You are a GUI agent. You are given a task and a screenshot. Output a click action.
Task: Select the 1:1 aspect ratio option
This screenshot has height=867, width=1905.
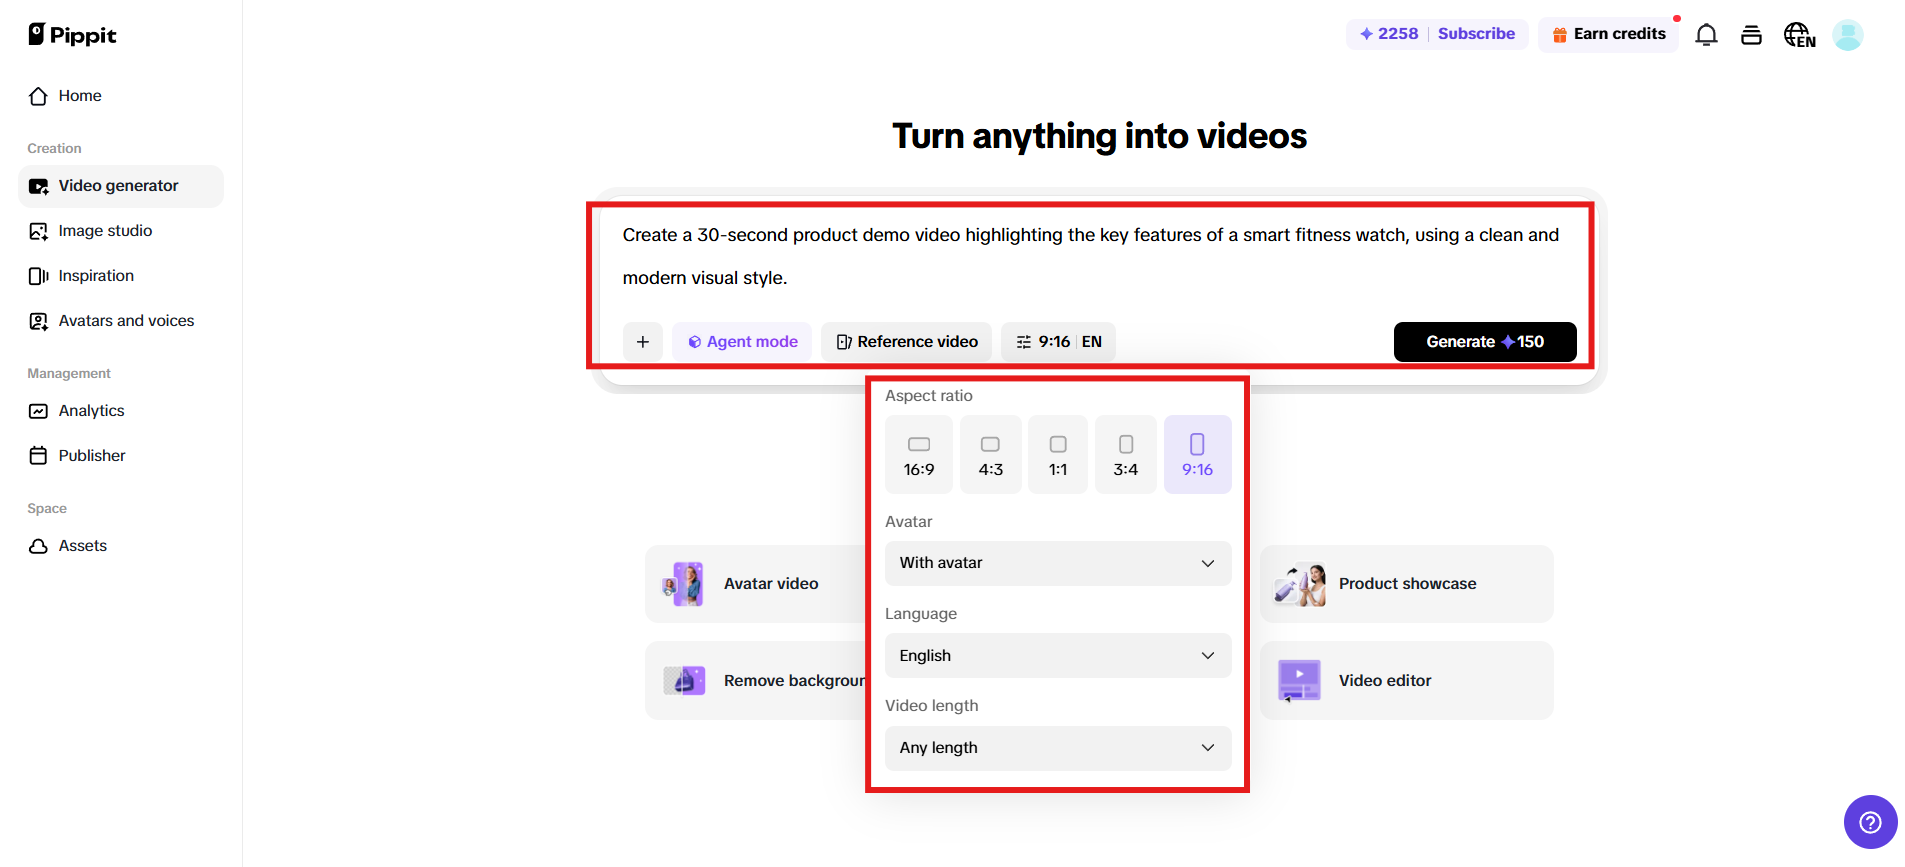coord(1057,455)
